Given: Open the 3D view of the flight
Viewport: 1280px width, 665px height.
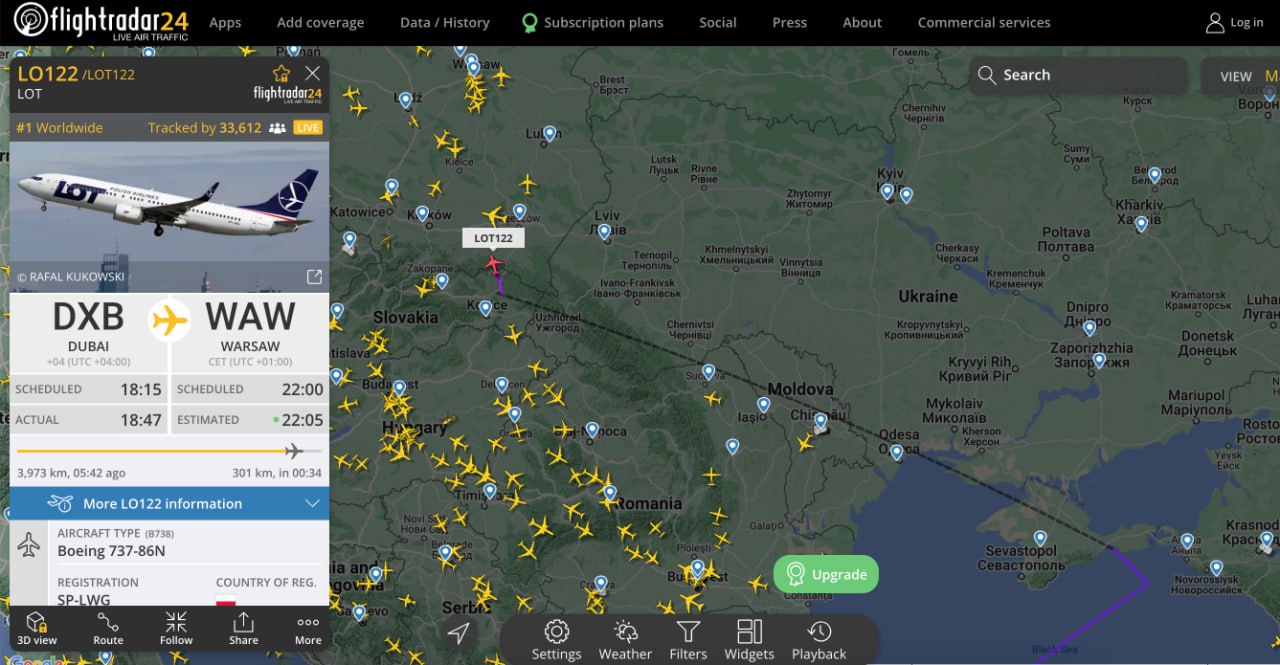Looking at the screenshot, I should click(37, 629).
